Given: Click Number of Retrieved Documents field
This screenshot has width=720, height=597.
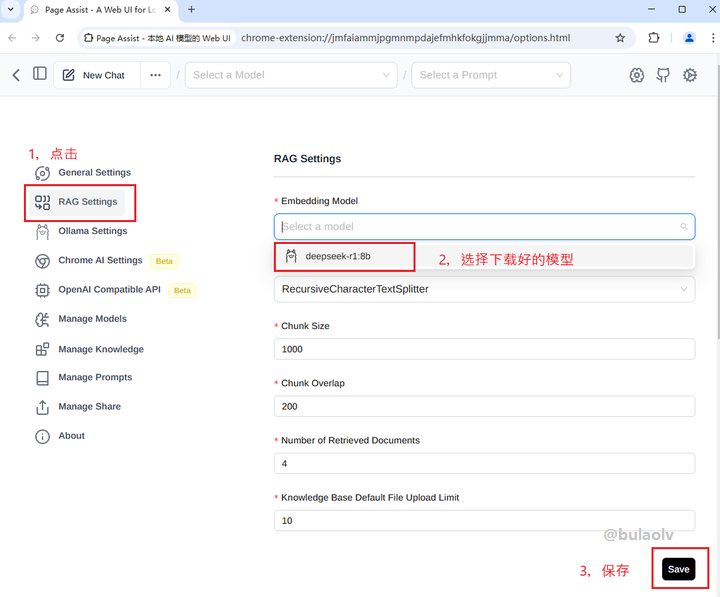Looking at the screenshot, I should [484, 463].
